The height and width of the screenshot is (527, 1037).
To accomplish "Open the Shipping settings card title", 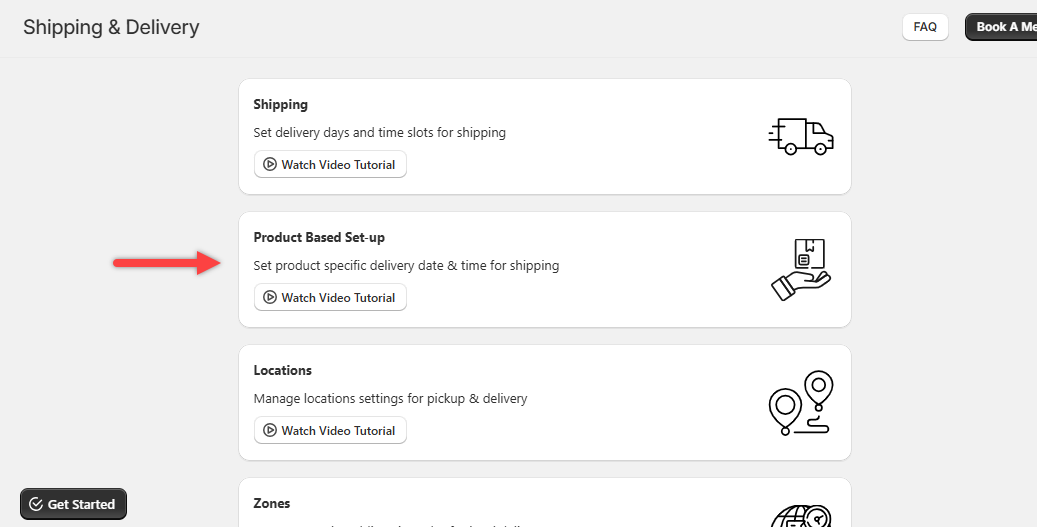I will click(x=280, y=104).
